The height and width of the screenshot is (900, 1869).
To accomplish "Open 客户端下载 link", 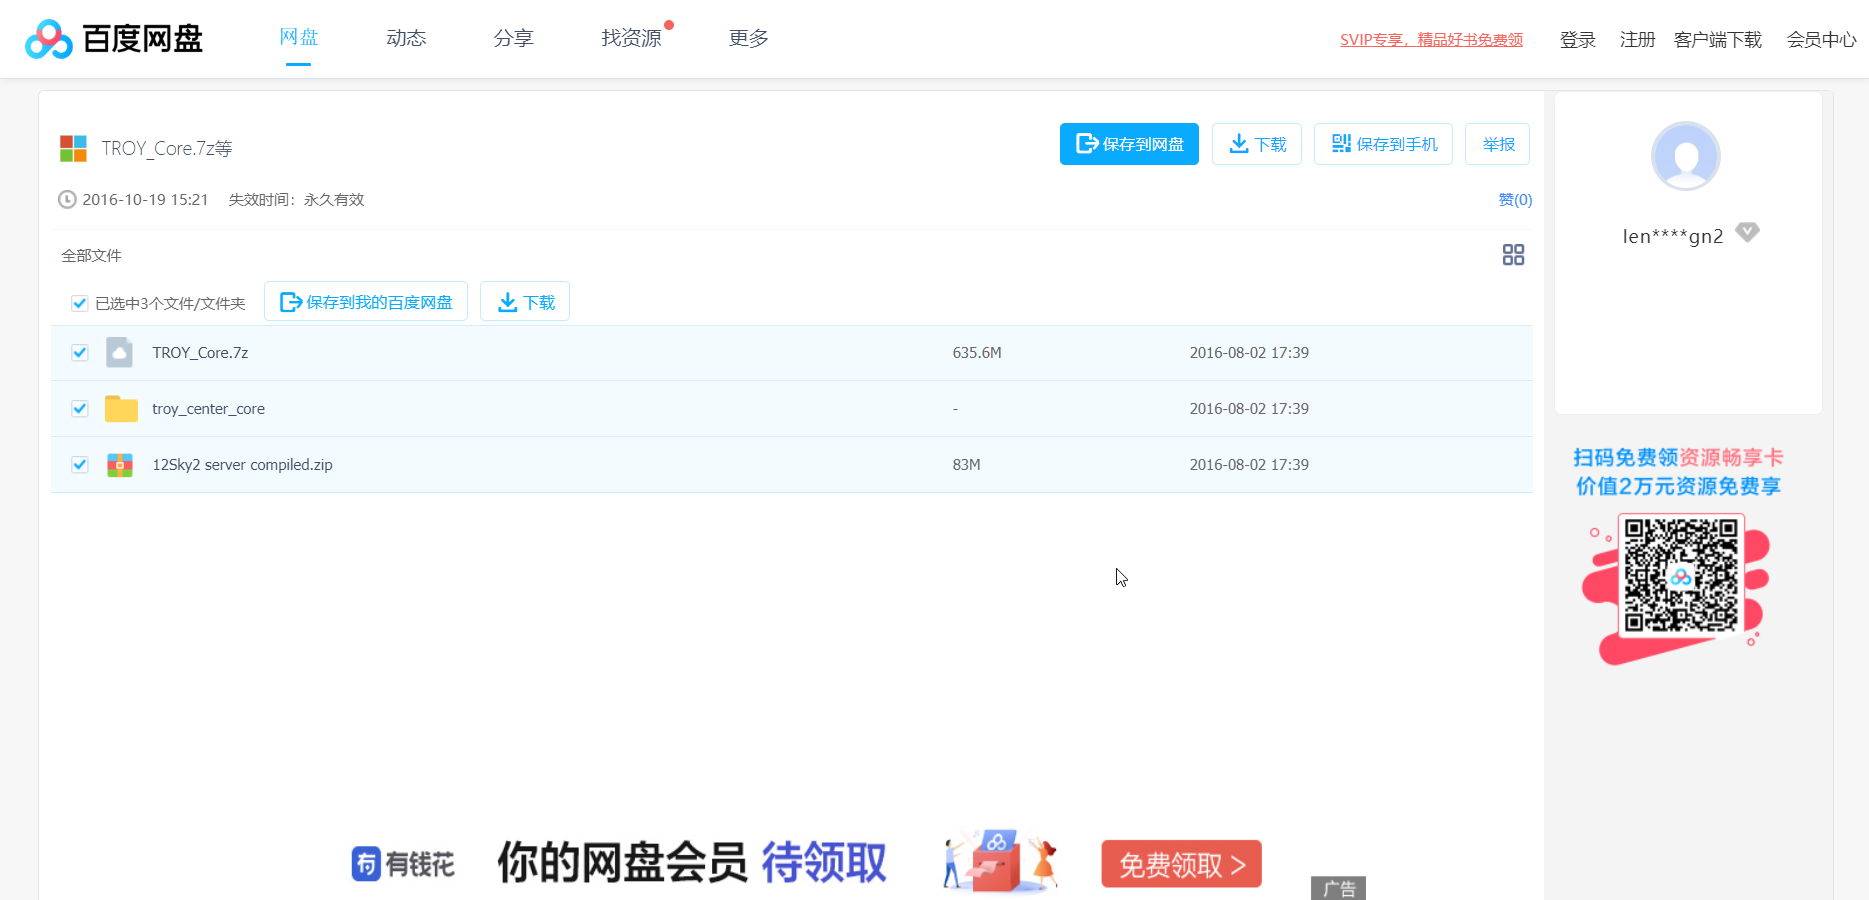I will point(1718,40).
